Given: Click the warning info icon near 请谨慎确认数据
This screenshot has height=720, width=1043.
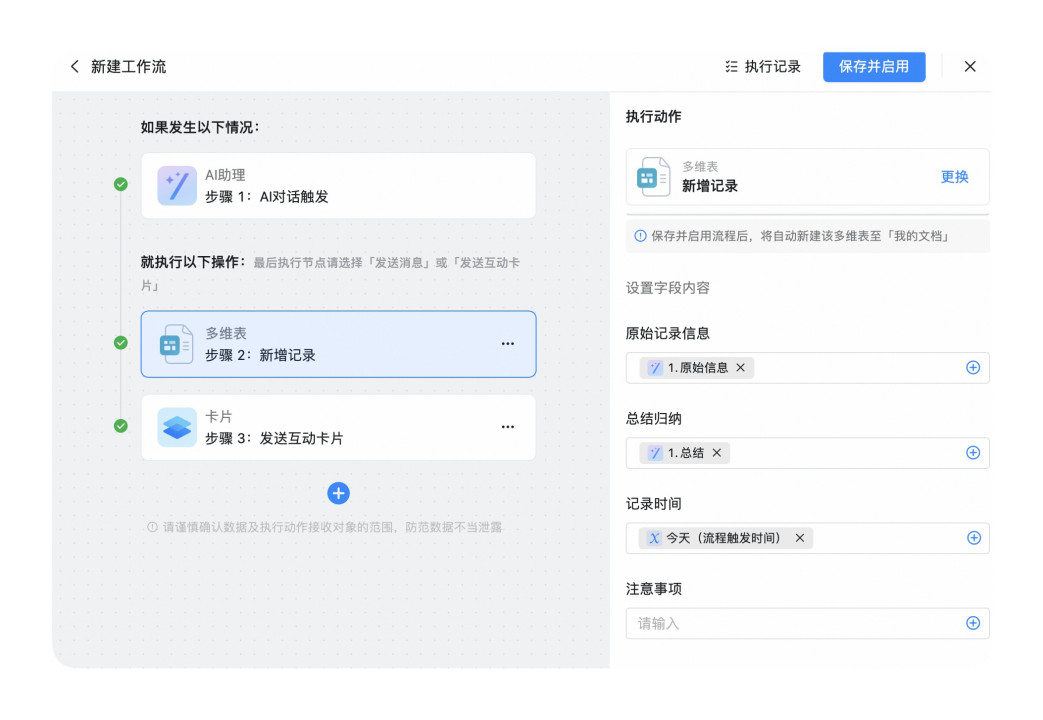Looking at the screenshot, I should 152,528.
